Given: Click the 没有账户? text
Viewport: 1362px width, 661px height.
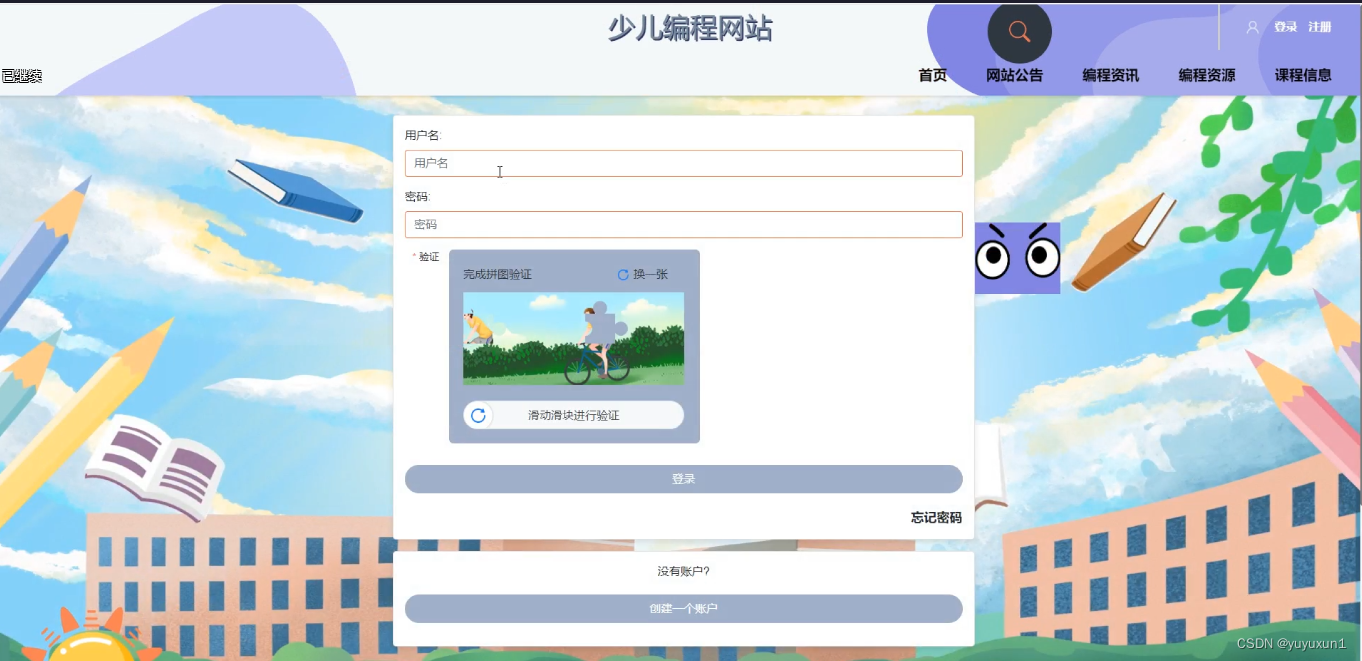Looking at the screenshot, I should 684,571.
